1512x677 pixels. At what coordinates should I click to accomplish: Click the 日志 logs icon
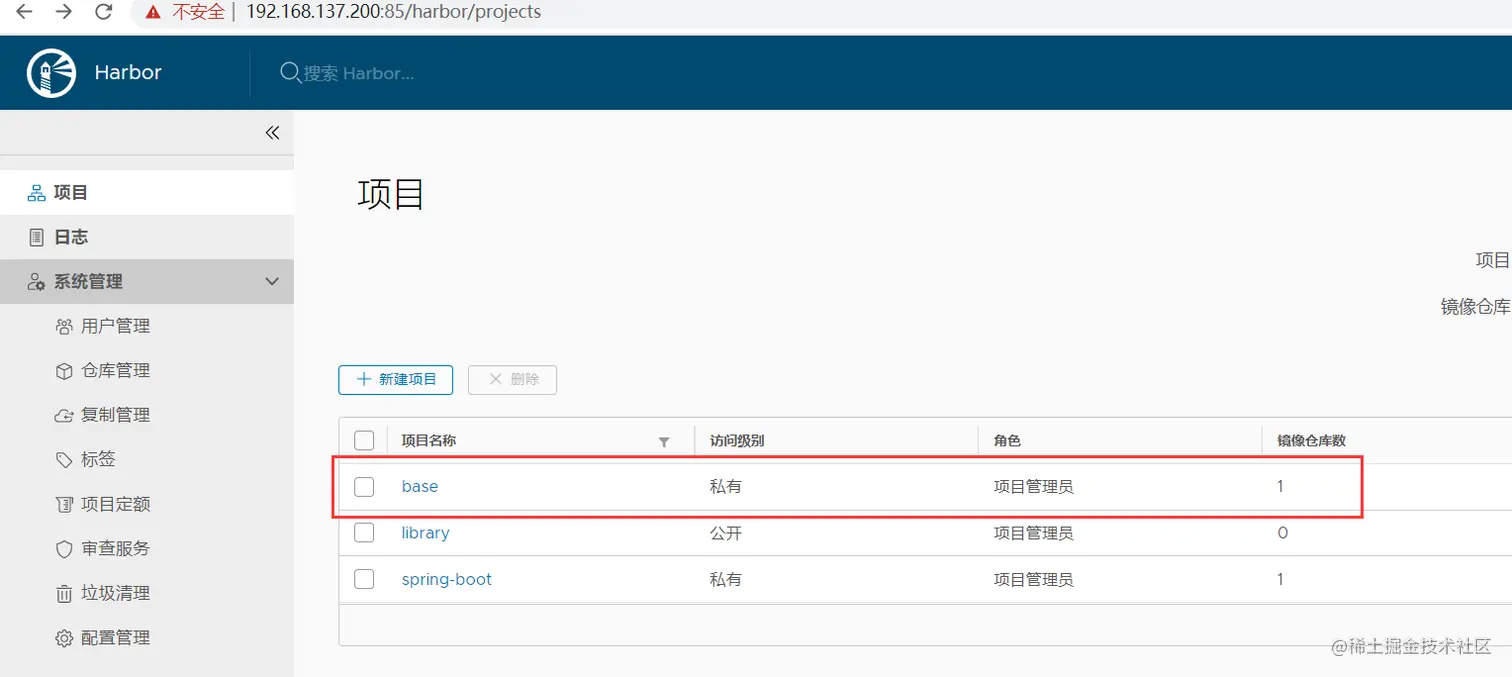tap(36, 237)
